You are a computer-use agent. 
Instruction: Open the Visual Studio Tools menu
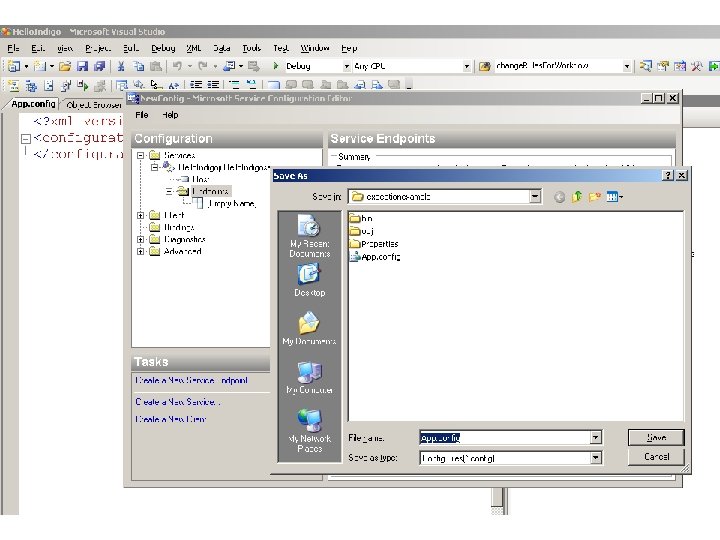tap(252, 48)
